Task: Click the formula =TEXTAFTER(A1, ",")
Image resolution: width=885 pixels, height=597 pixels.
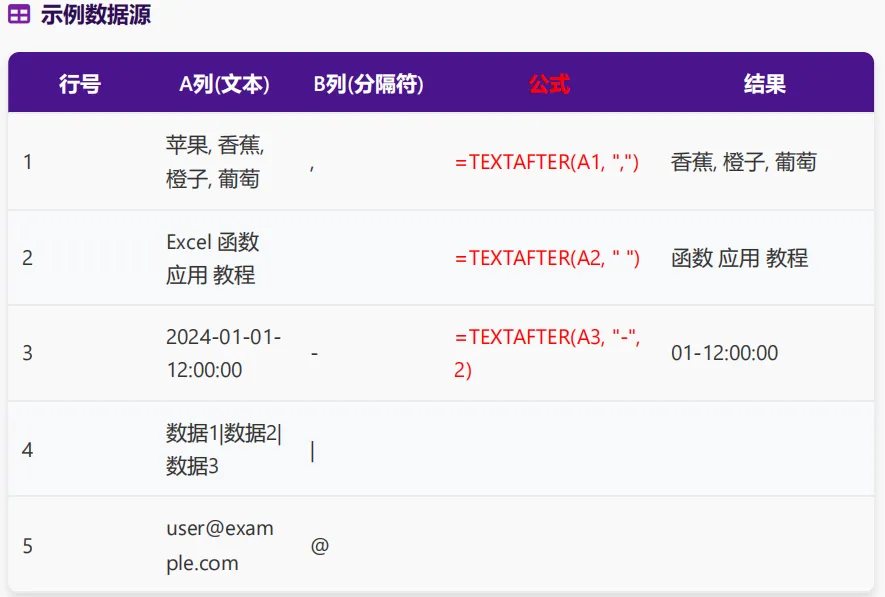Action: click(547, 162)
